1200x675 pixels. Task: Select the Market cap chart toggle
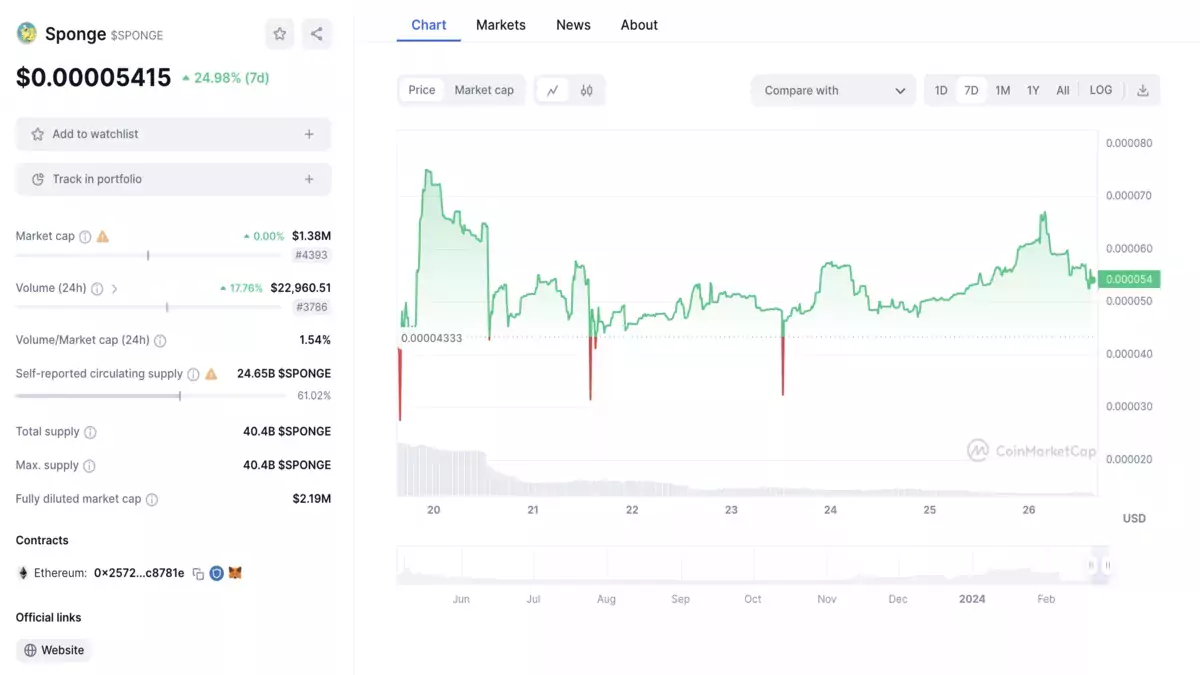pos(484,90)
